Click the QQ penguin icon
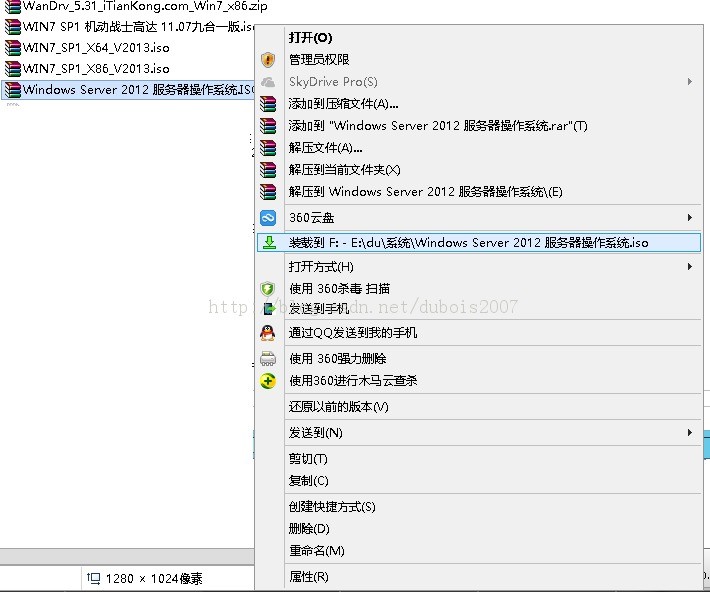The width and height of the screenshot is (710, 592). pos(267,333)
